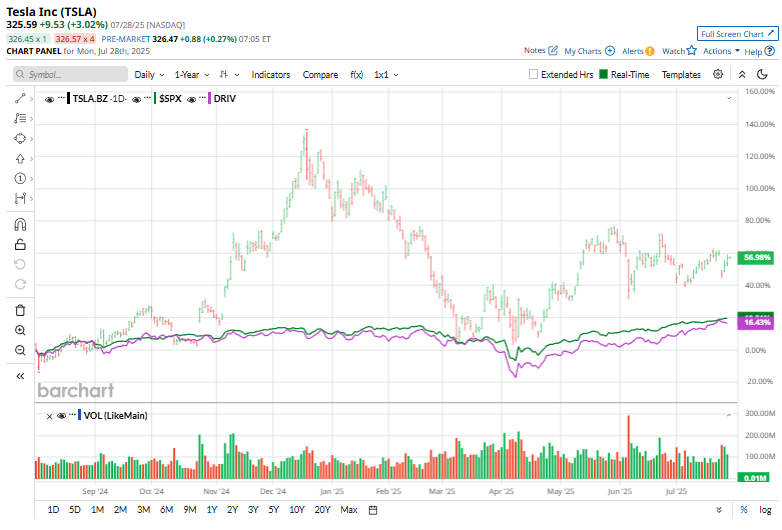
Task: Open the DRIV series options menu
Action: [x=202, y=98]
